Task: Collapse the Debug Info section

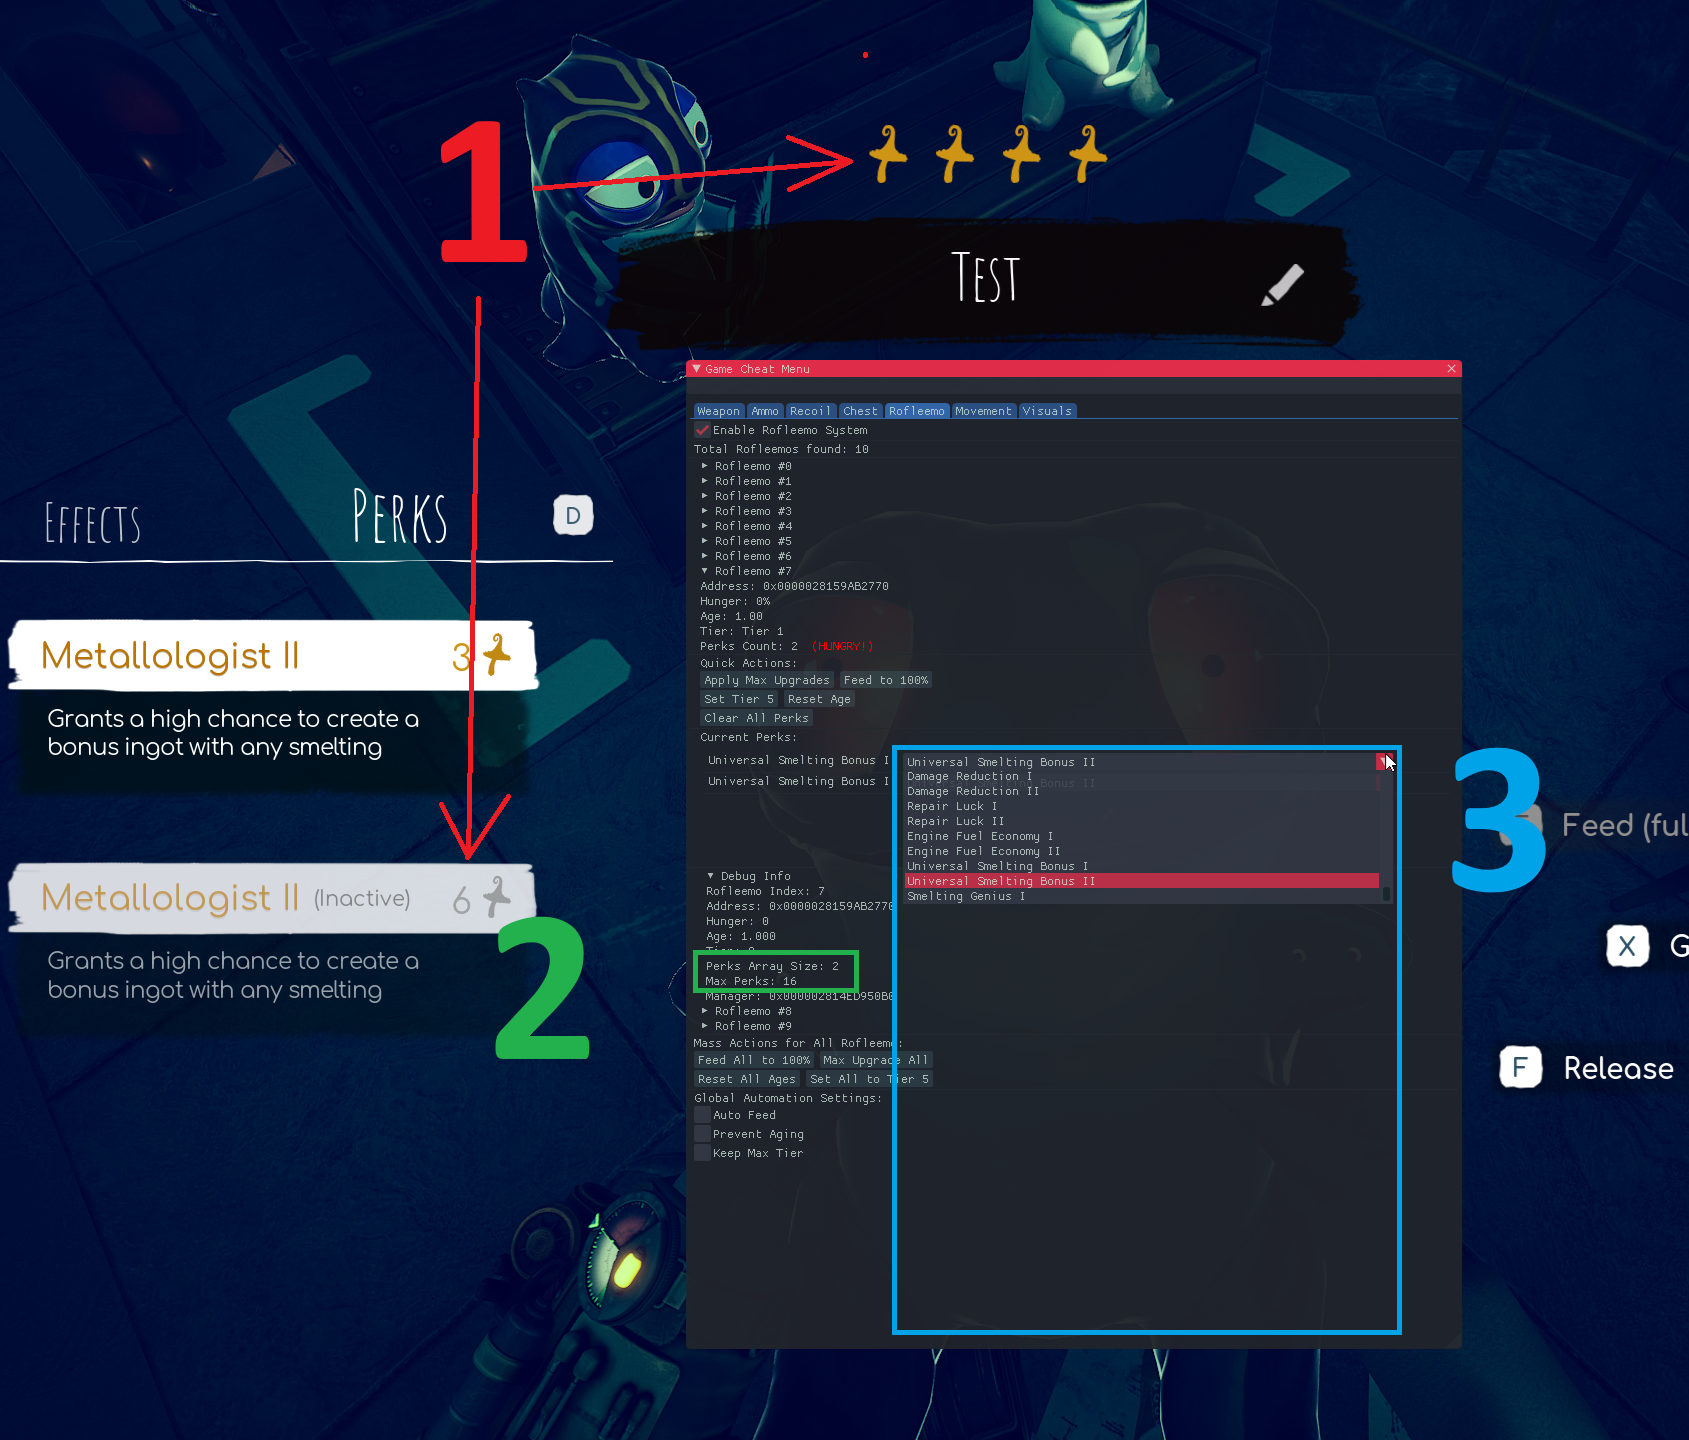Action: pos(711,876)
